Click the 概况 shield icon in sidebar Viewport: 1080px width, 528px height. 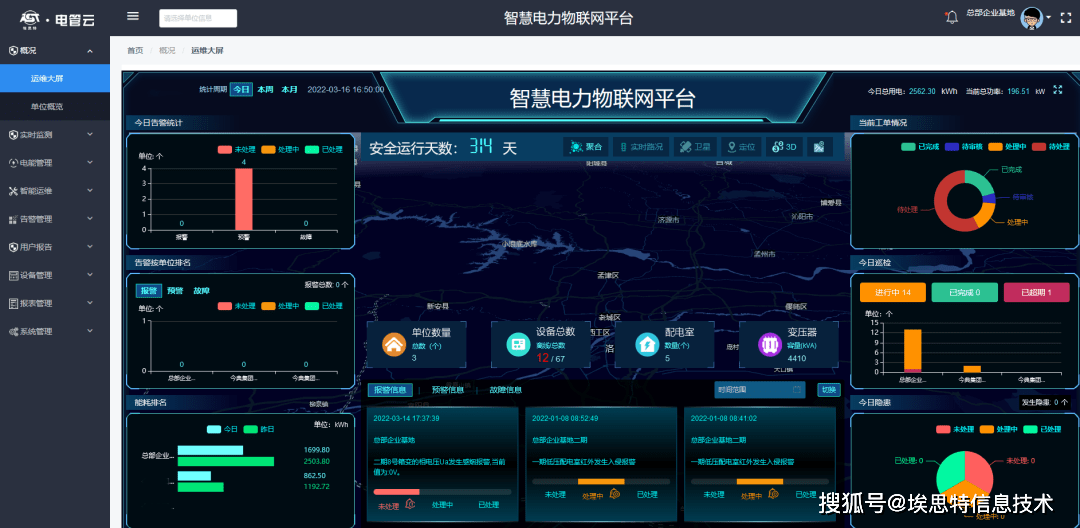pyautogui.click(x=13, y=51)
